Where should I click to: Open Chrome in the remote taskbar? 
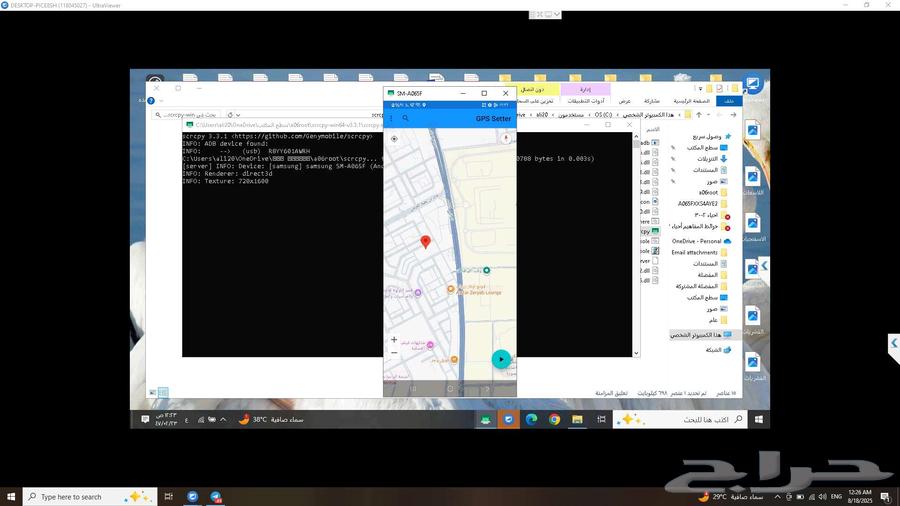tap(554, 419)
